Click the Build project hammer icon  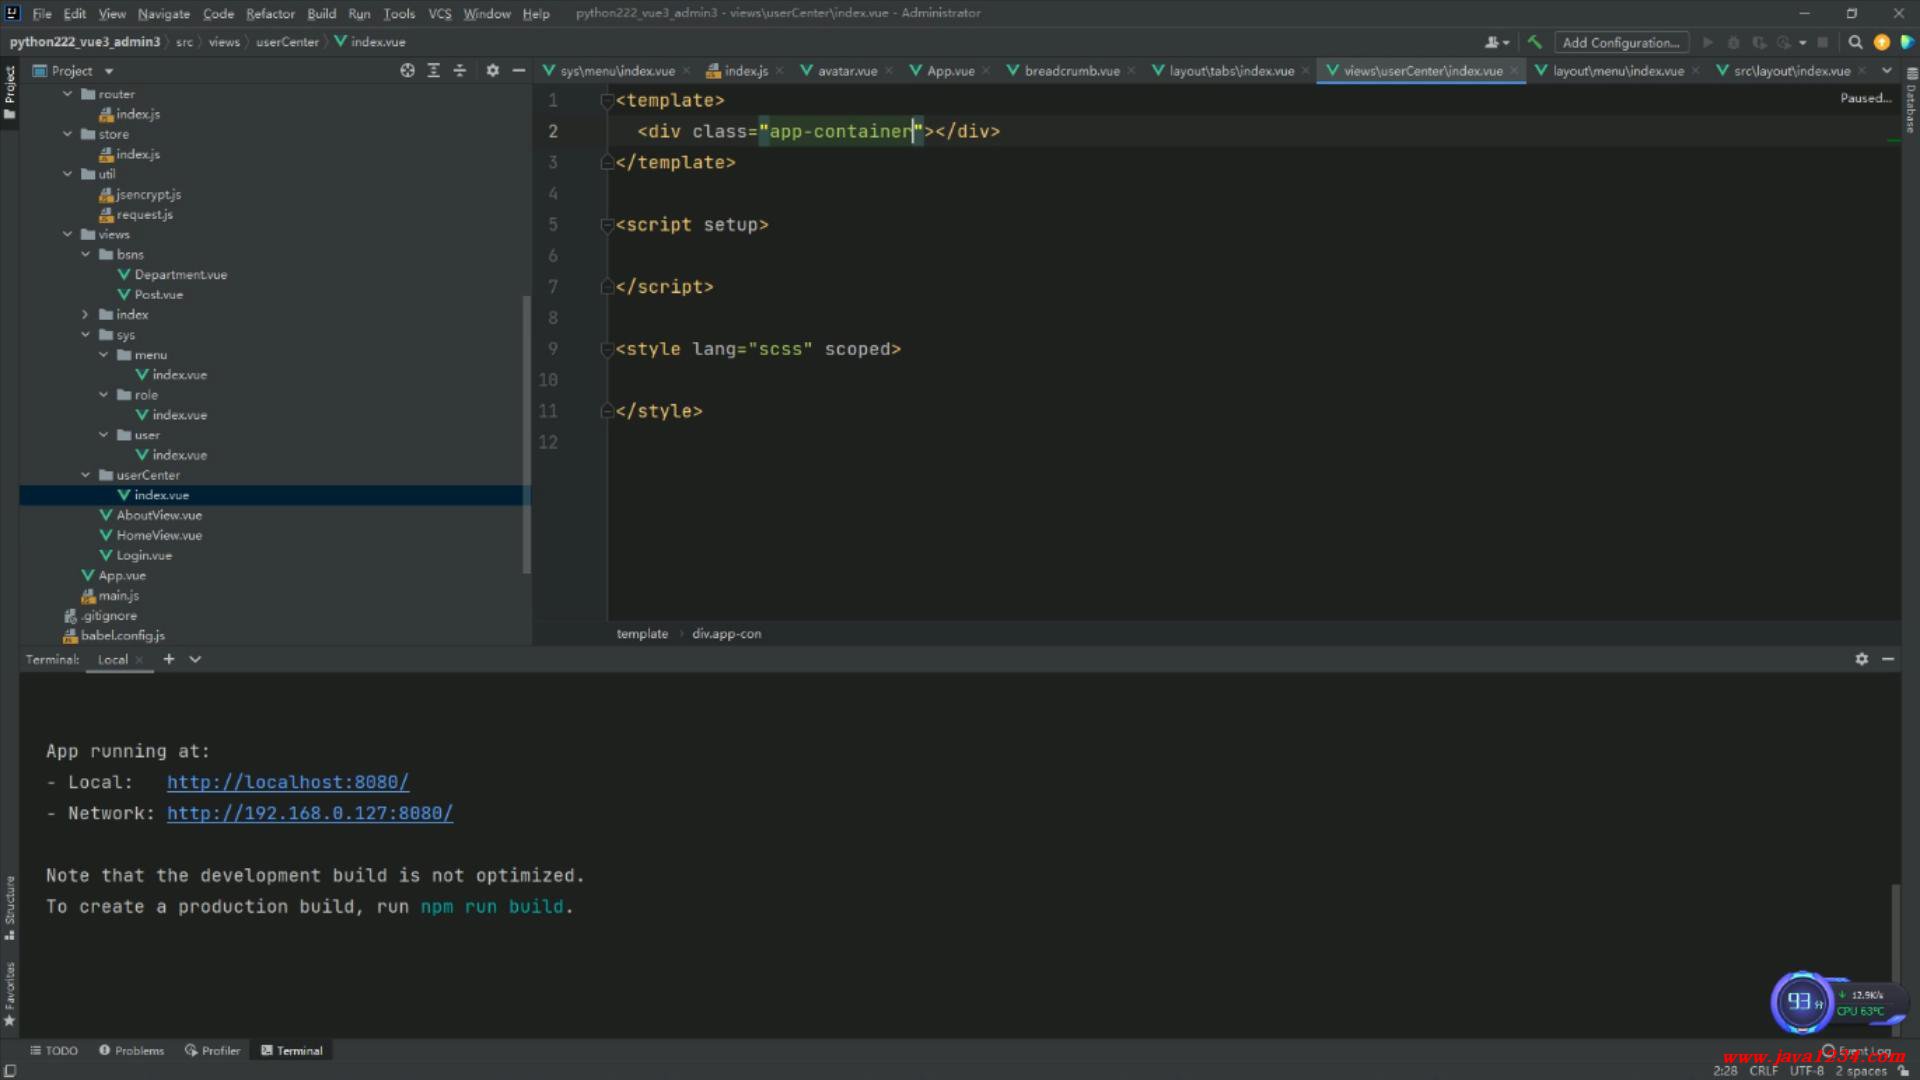pyautogui.click(x=1535, y=42)
